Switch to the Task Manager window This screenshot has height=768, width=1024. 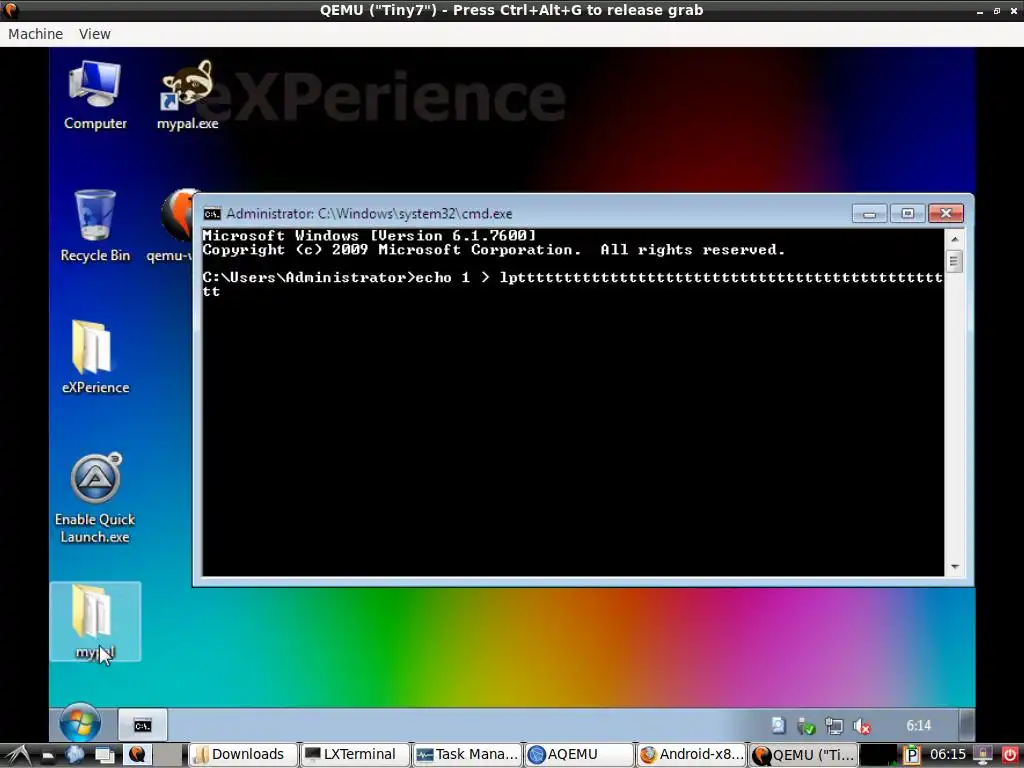tap(467, 754)
